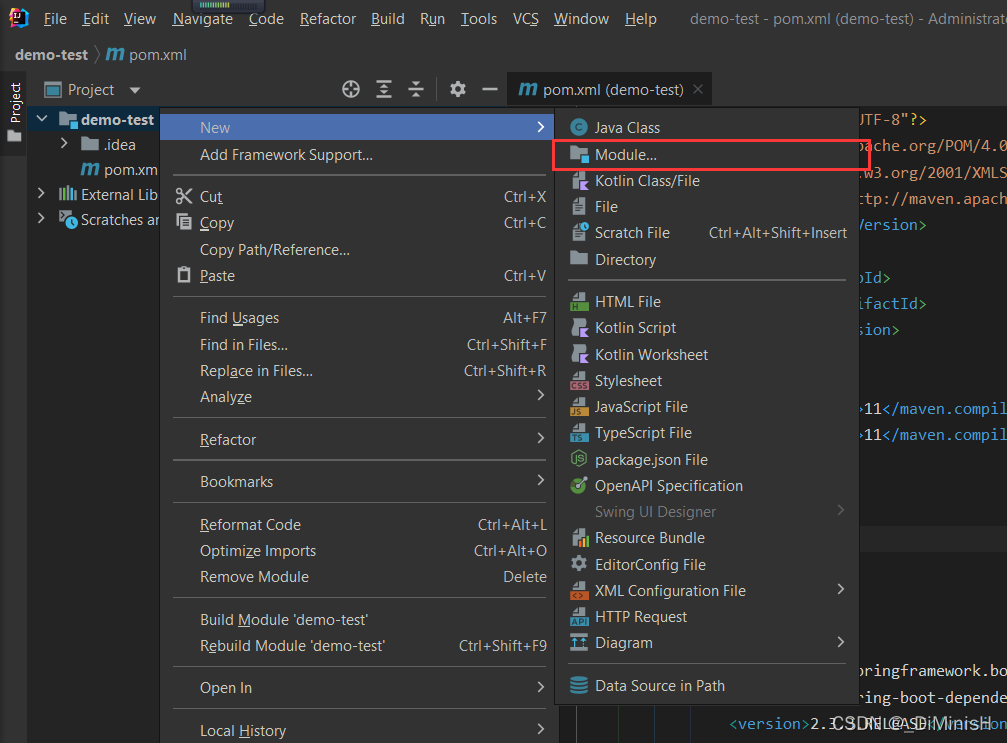Click the HTML File icon

pos(579,302)
